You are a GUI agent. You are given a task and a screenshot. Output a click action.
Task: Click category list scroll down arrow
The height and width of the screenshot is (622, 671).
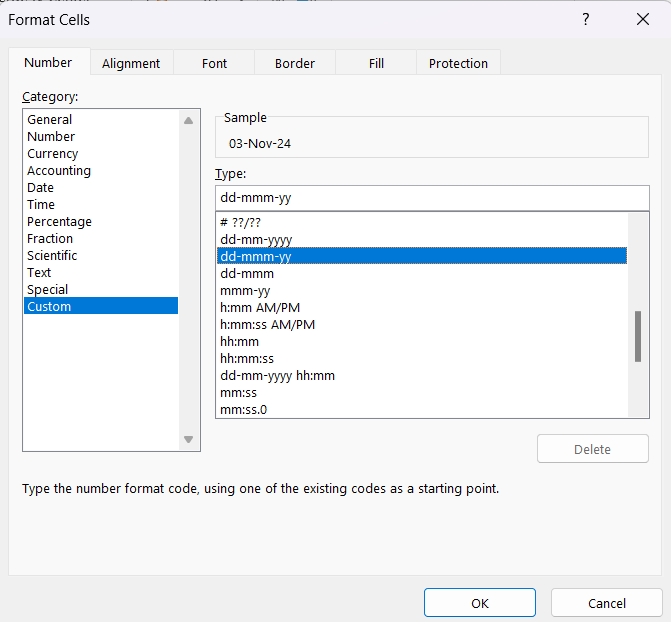[x=188, y=439]
